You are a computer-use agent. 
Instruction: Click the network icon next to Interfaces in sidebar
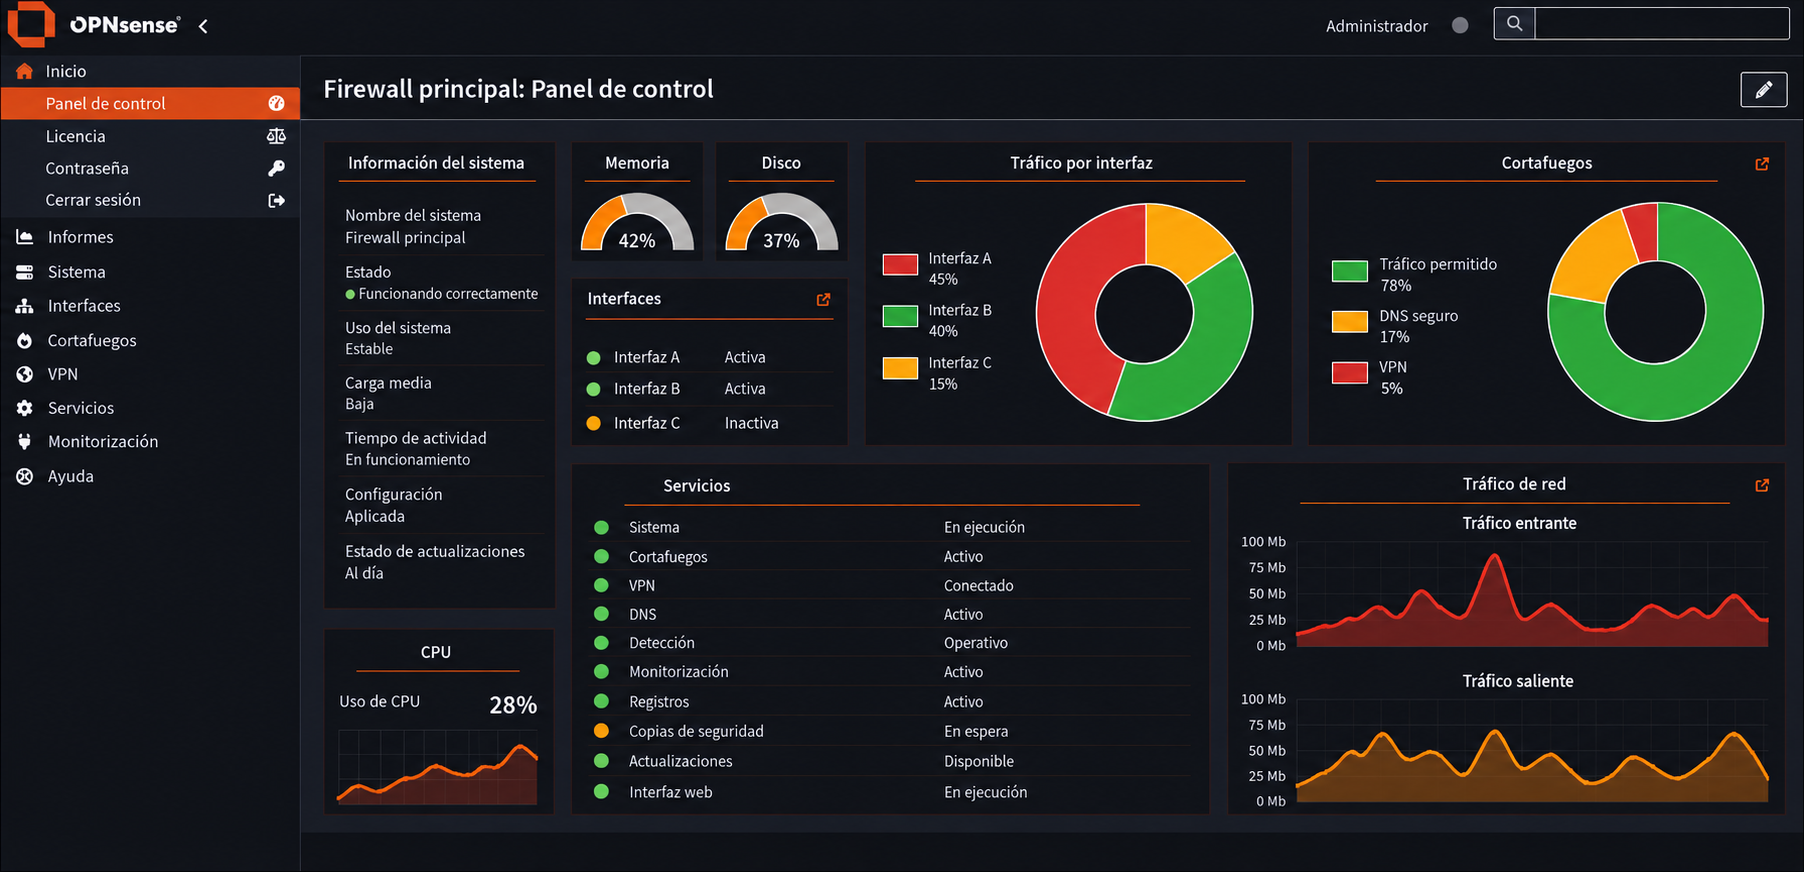point(24,306)
